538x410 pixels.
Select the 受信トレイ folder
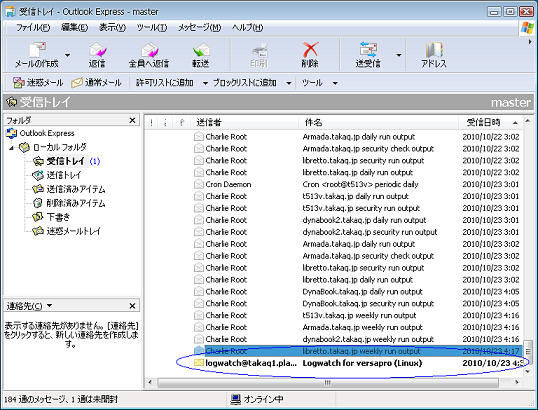tap(65, 161)
